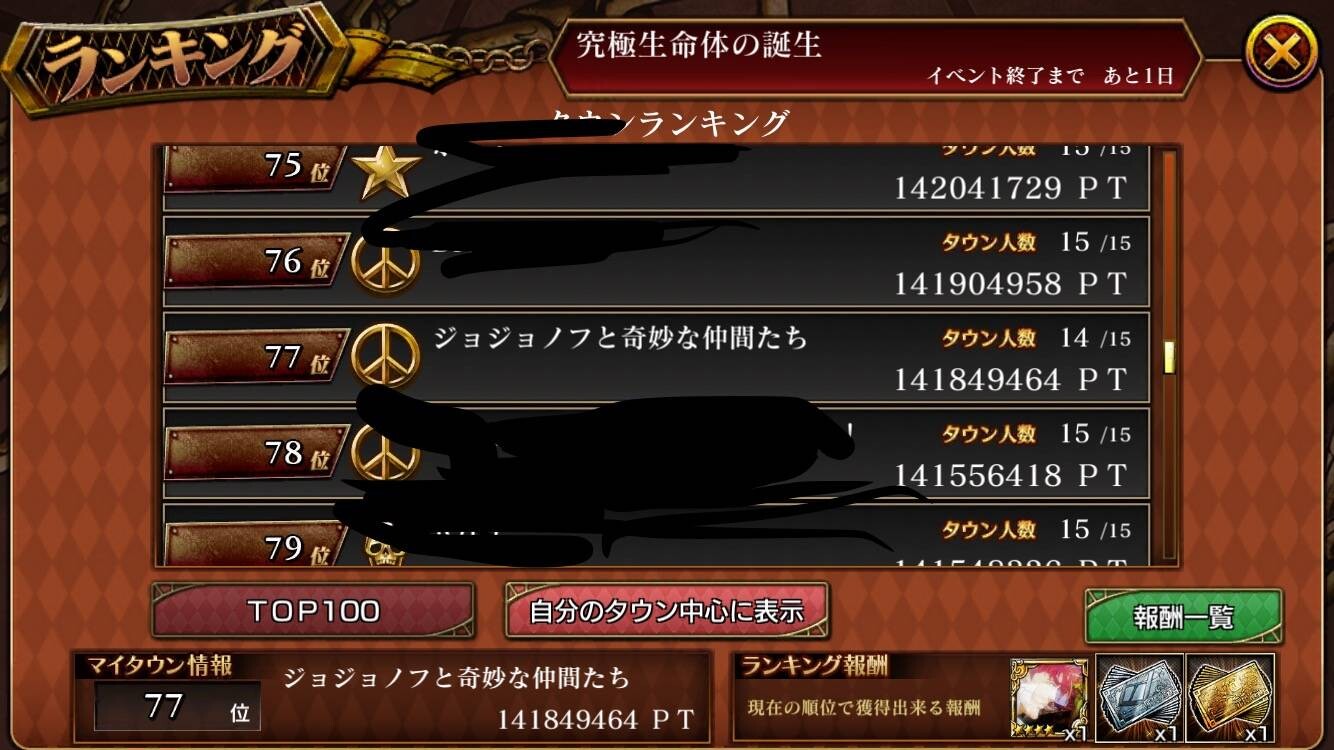Click the マイタウン情報 rank box

[x=178, y=707]
